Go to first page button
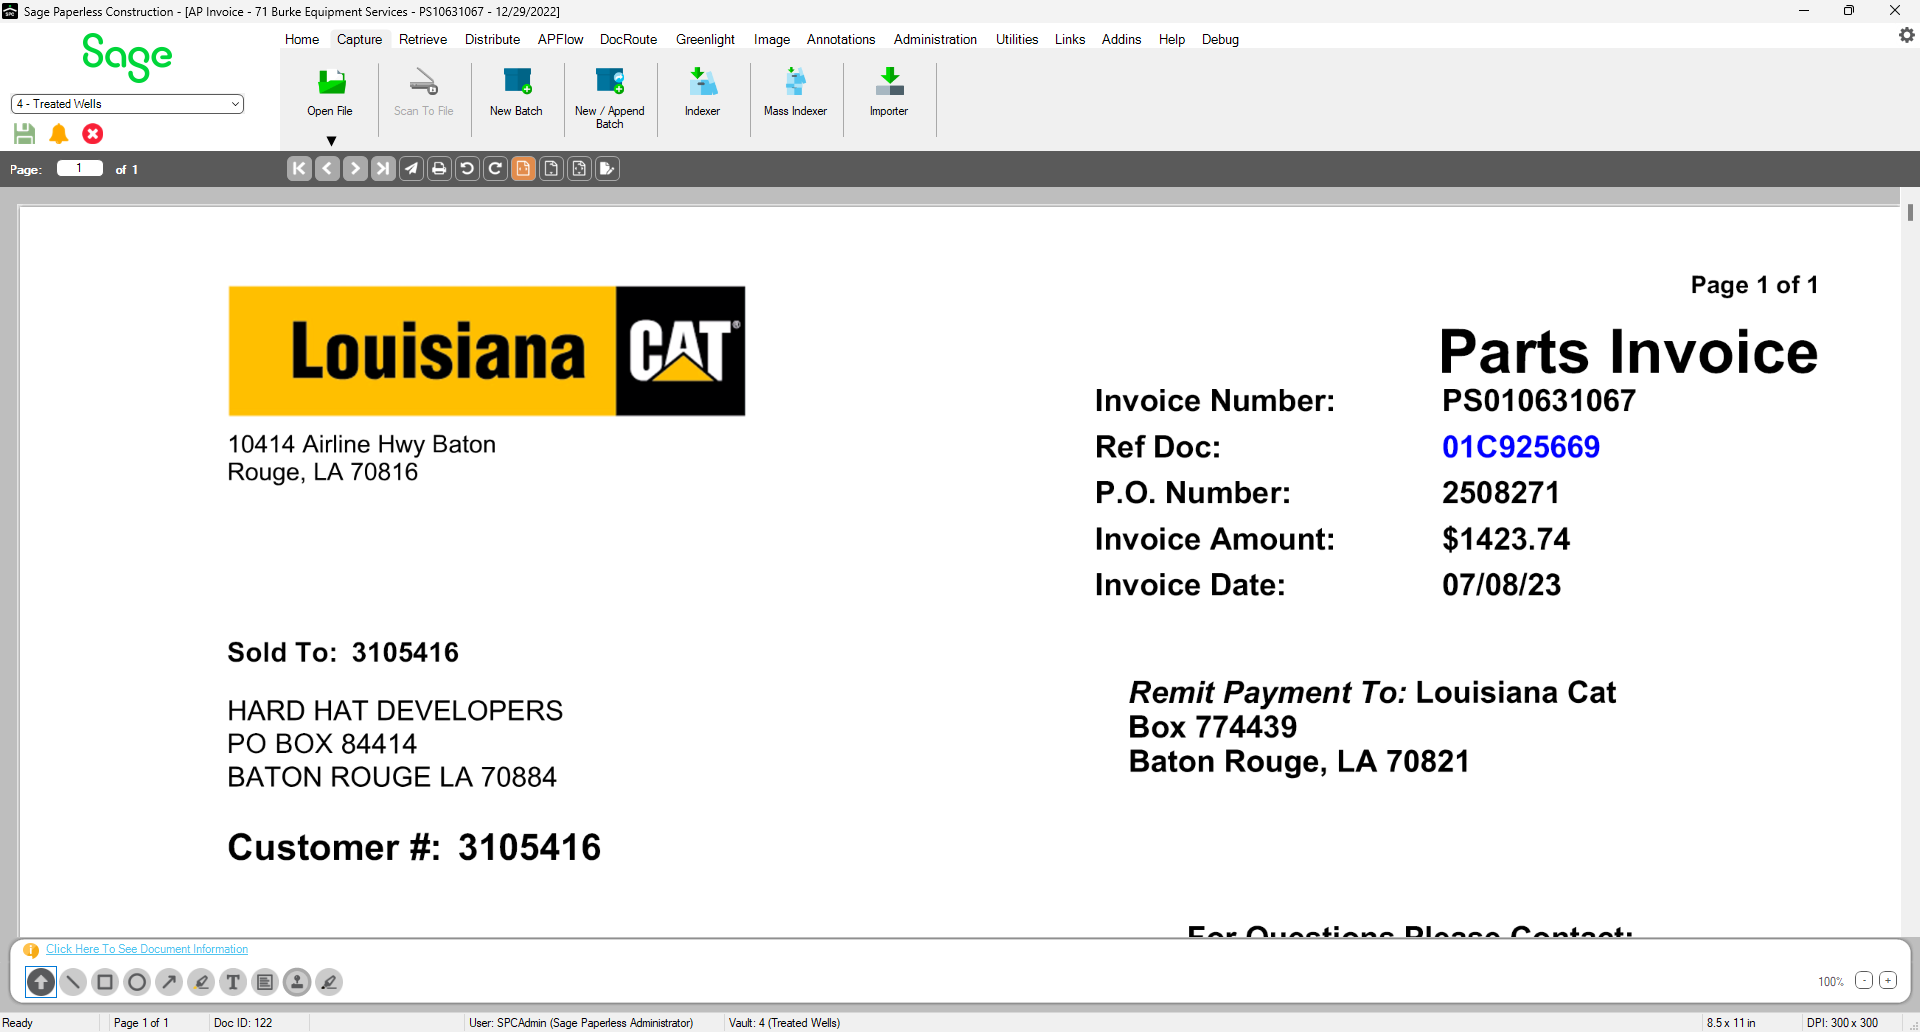This screenshot has height=1032, width=1920. [x=299, y=169]
